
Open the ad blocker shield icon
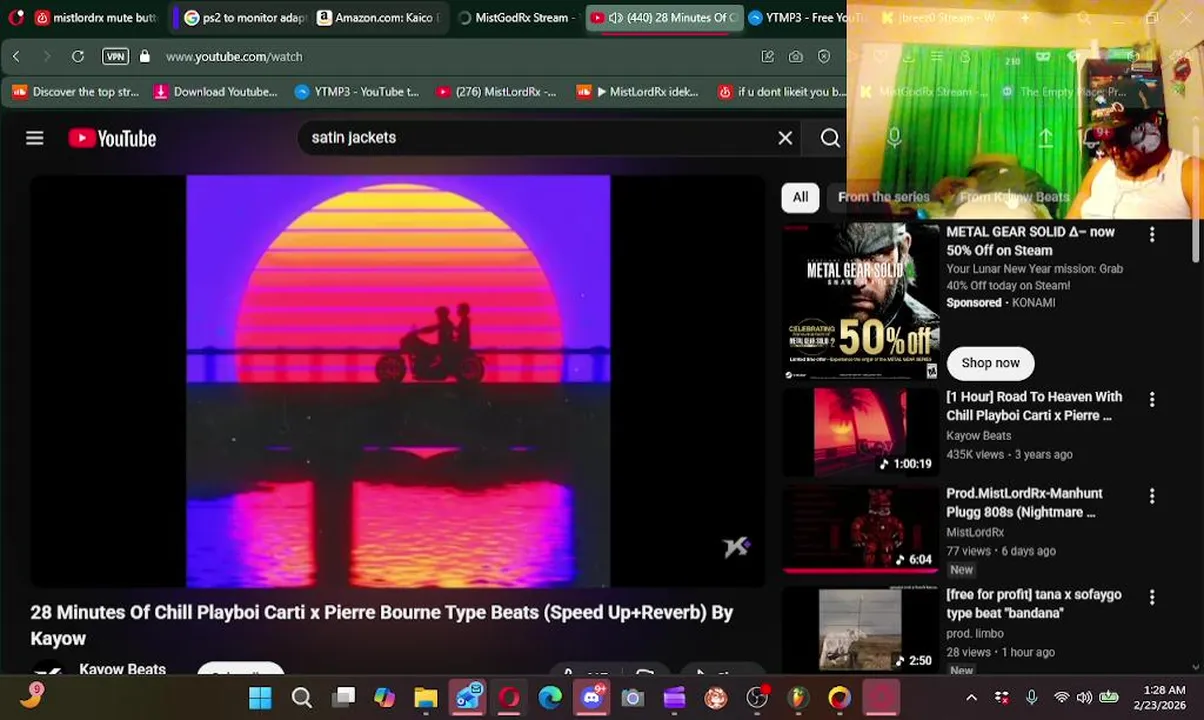(824, 57)
